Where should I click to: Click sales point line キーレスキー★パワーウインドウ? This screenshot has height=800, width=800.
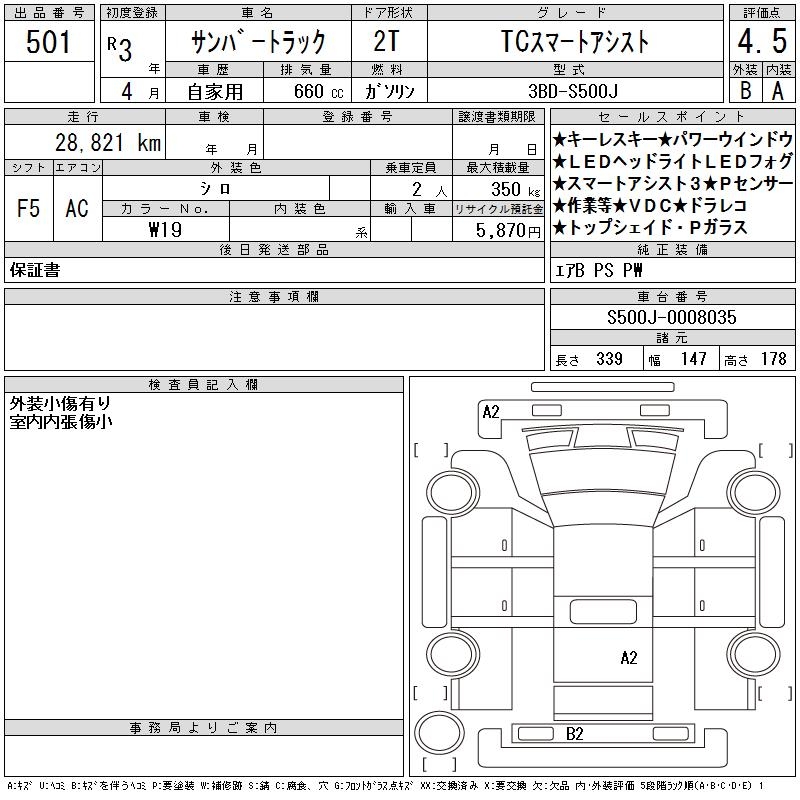click(x=673, y=139)
